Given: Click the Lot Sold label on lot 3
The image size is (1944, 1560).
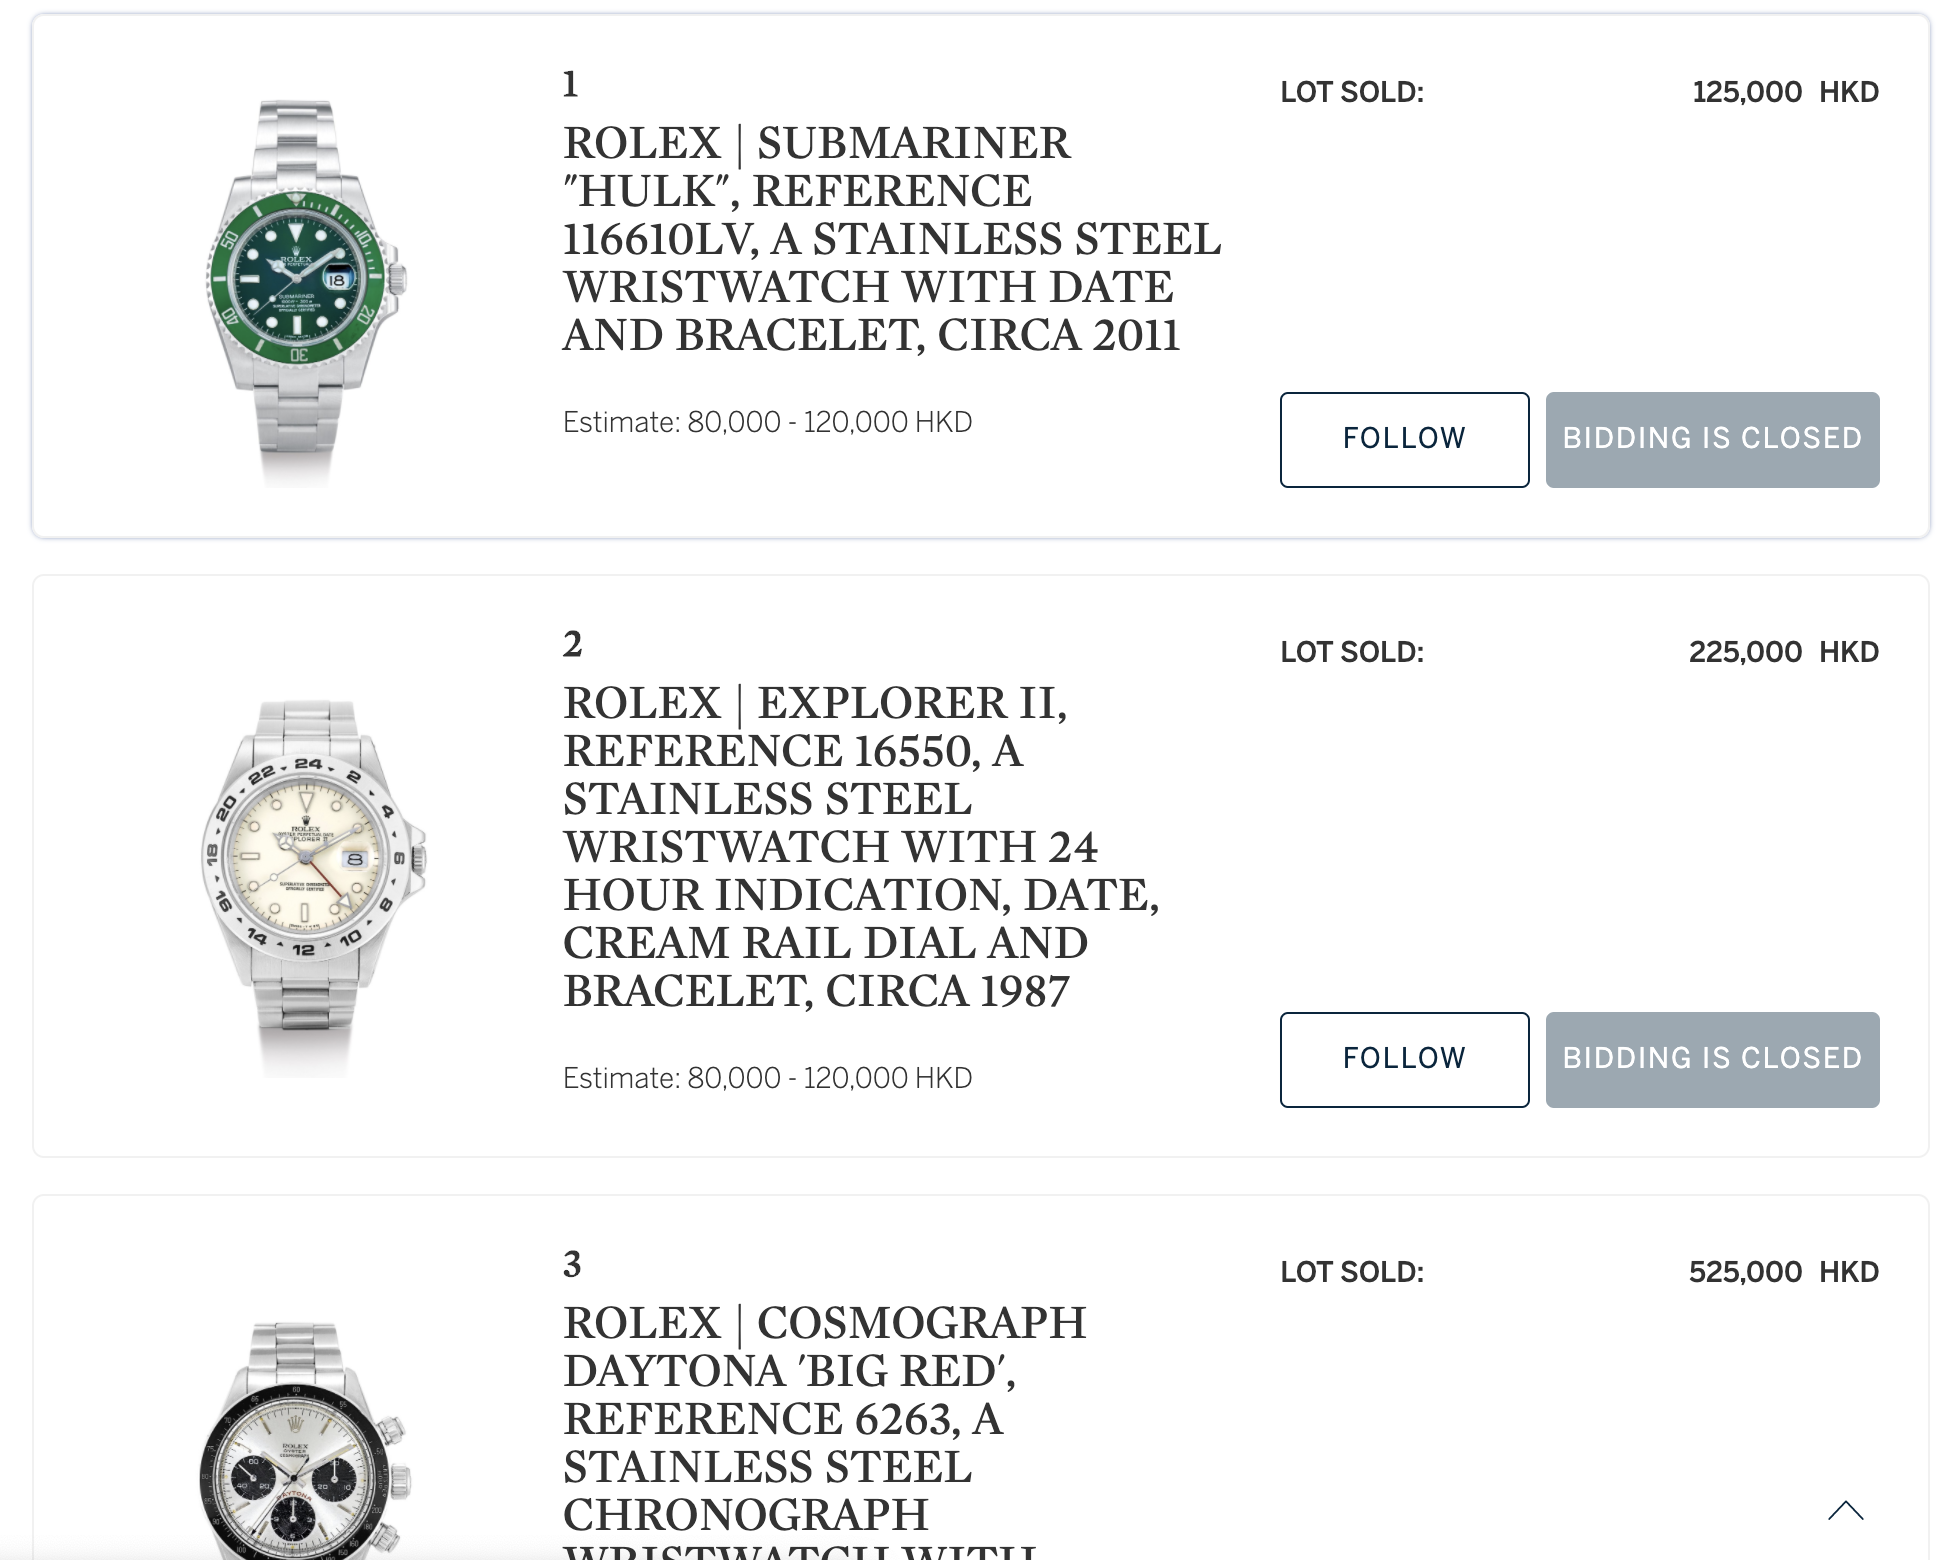Looking at the screenshot, I should [1352, 1272].
